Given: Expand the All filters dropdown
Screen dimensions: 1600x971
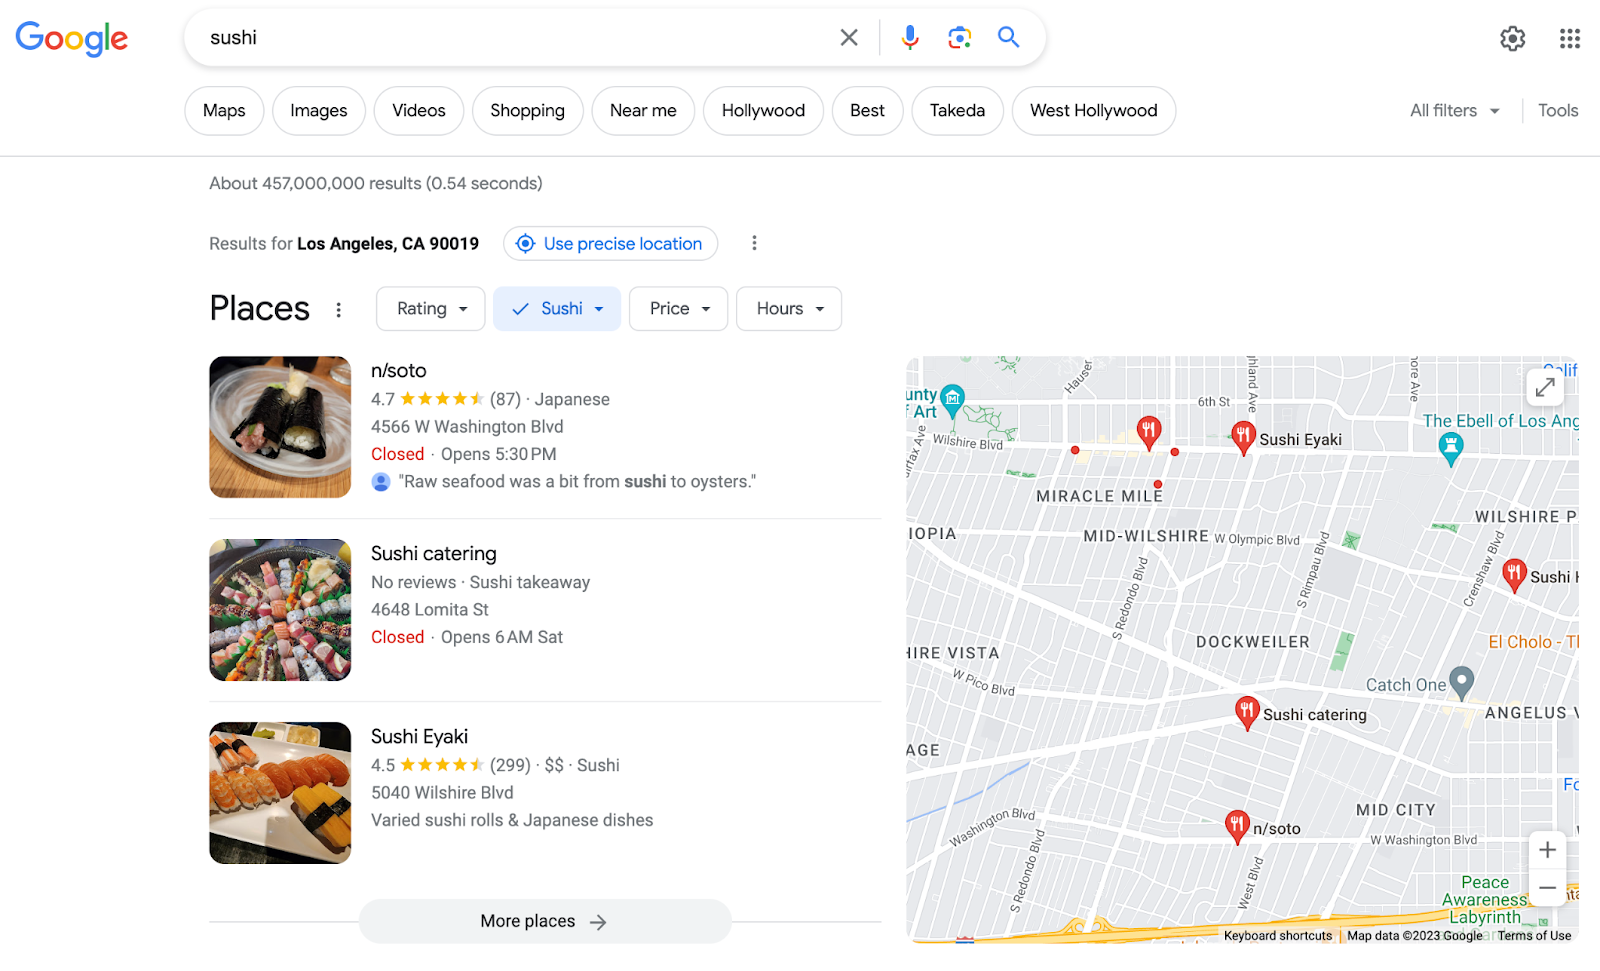Looking at the screenshot, I should tap(1455, 111).
